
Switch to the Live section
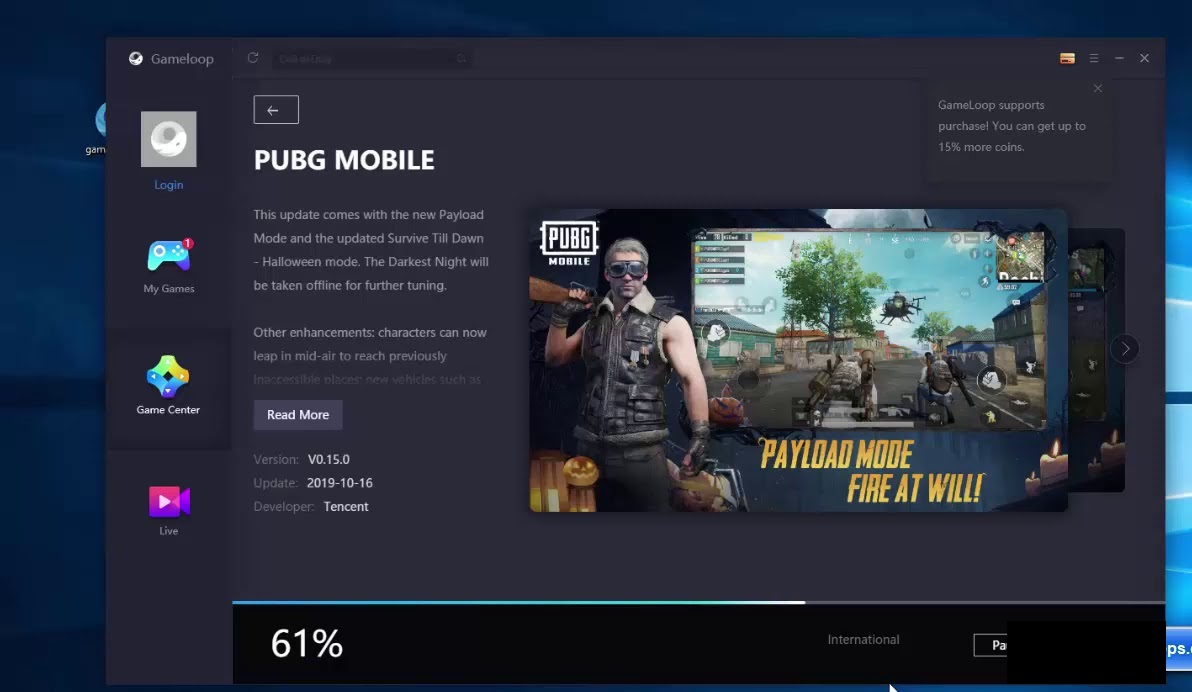[x=169, y=510]
